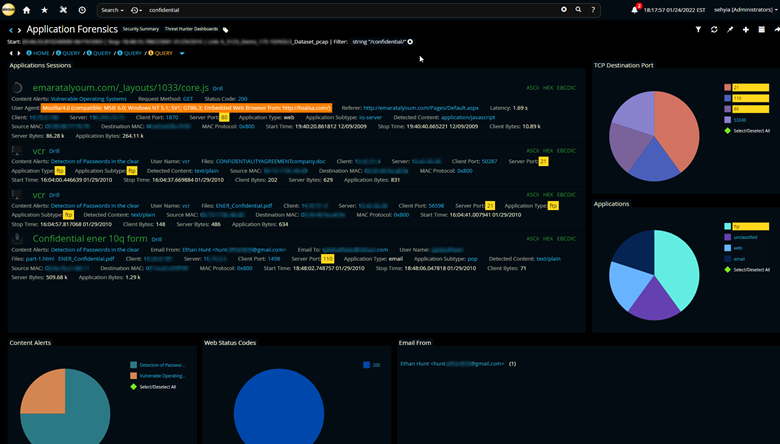
Task: Open Security Summary tab
Action: pyautogui.click(x=141, y=29)
